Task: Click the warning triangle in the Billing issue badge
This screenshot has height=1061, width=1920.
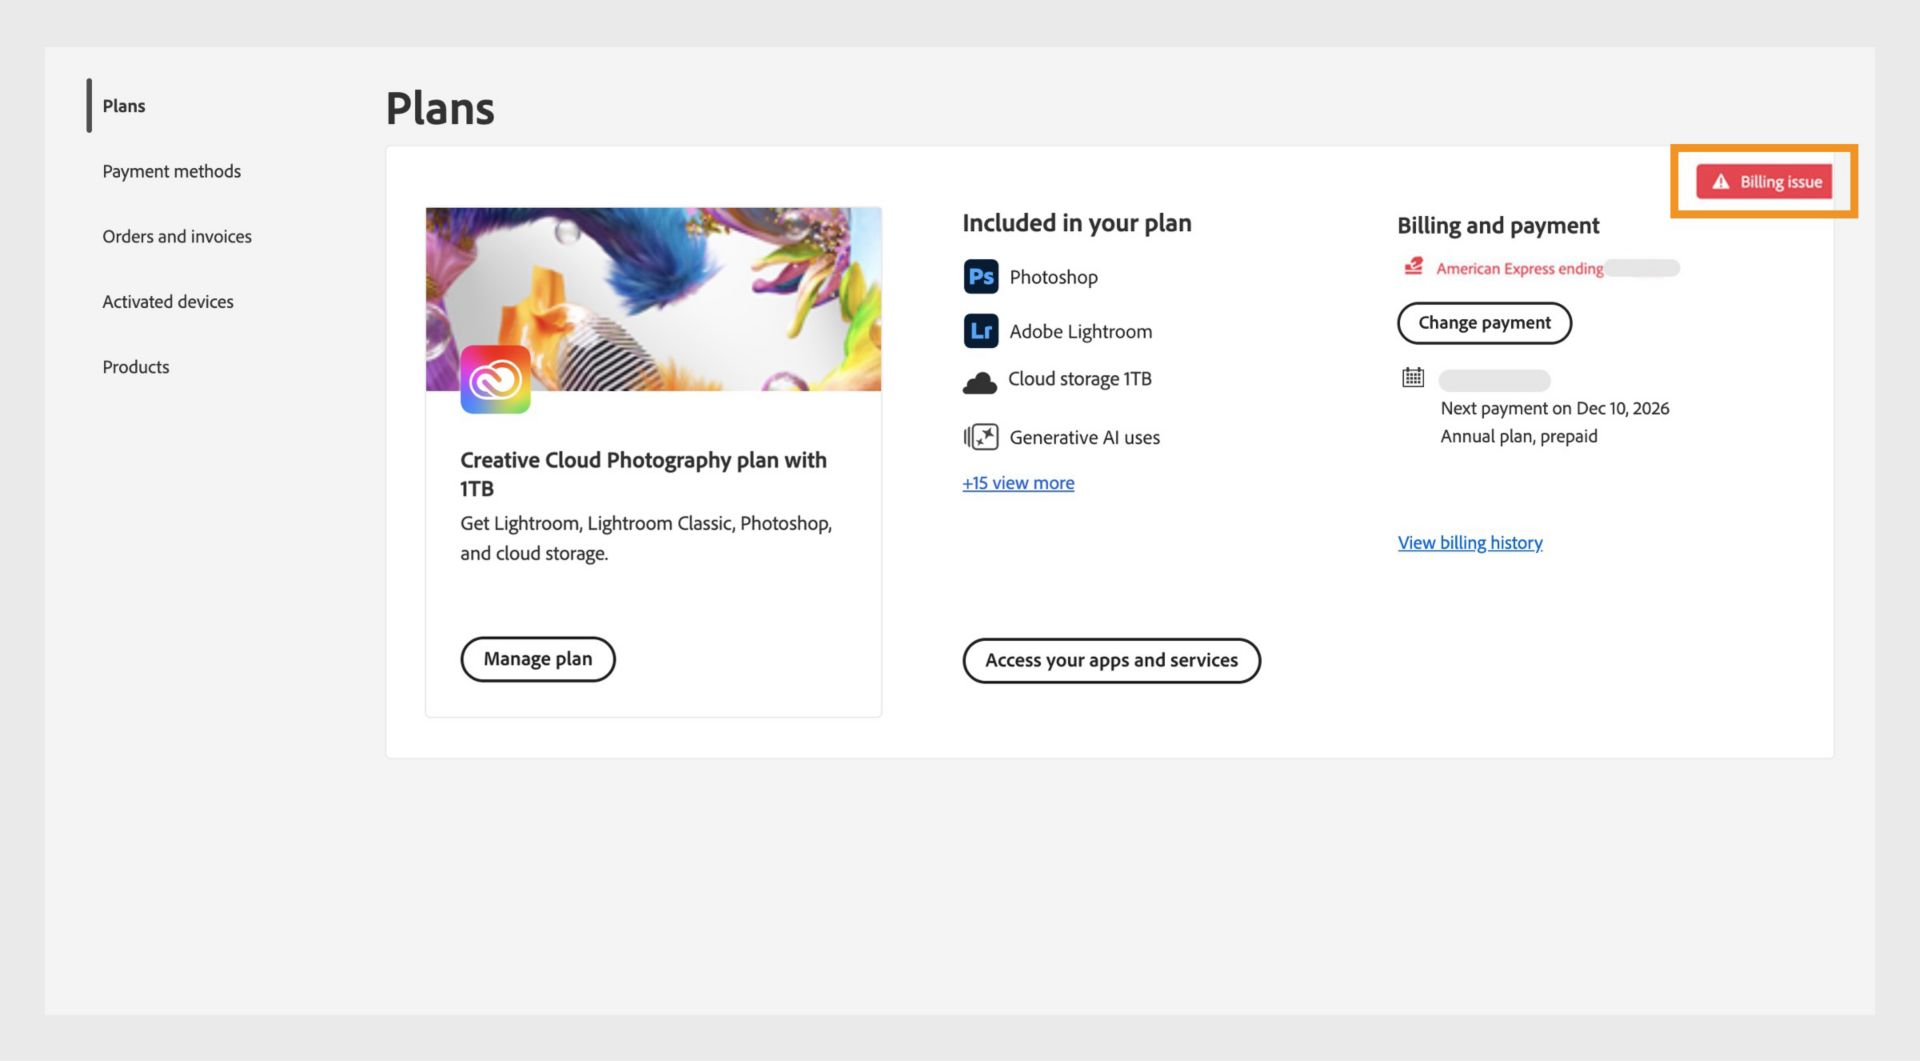Action: pyautogui.click(x=1721, y=181)
